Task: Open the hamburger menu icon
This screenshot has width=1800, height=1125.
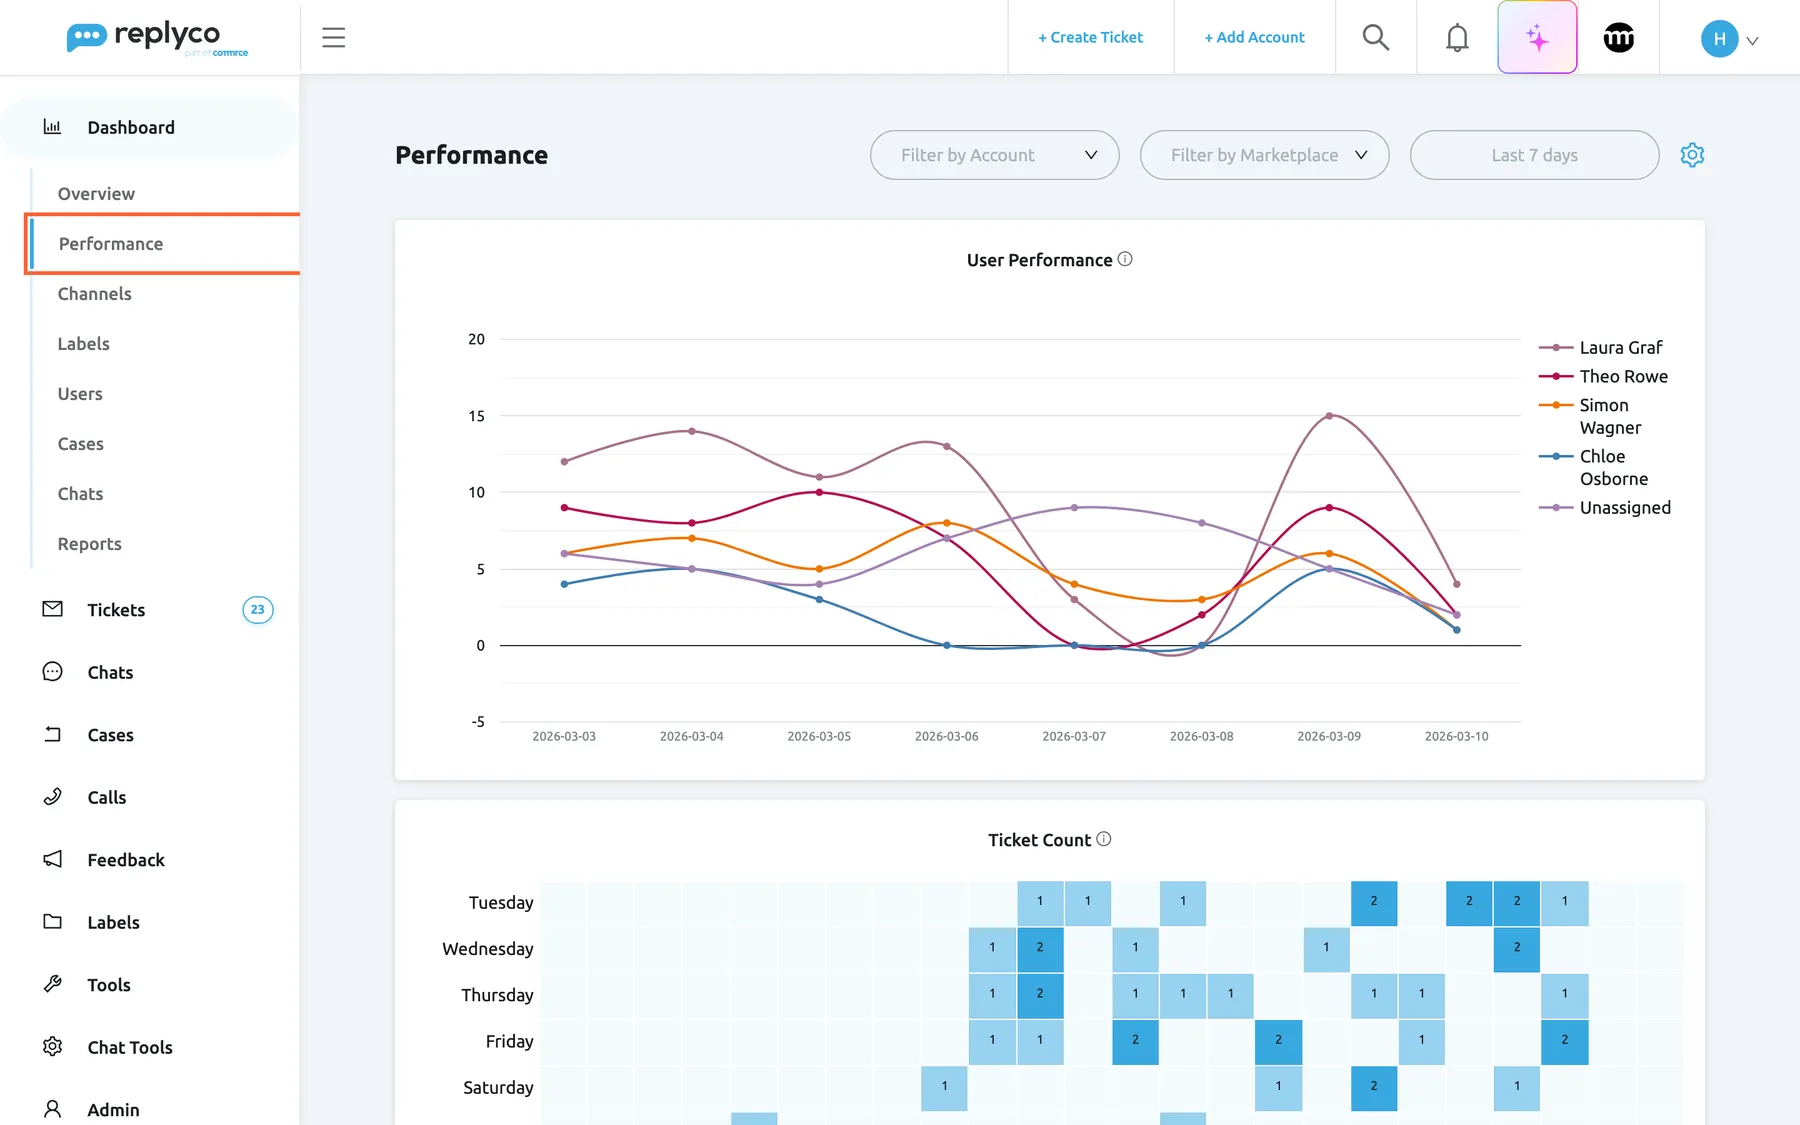Action: 333,38
